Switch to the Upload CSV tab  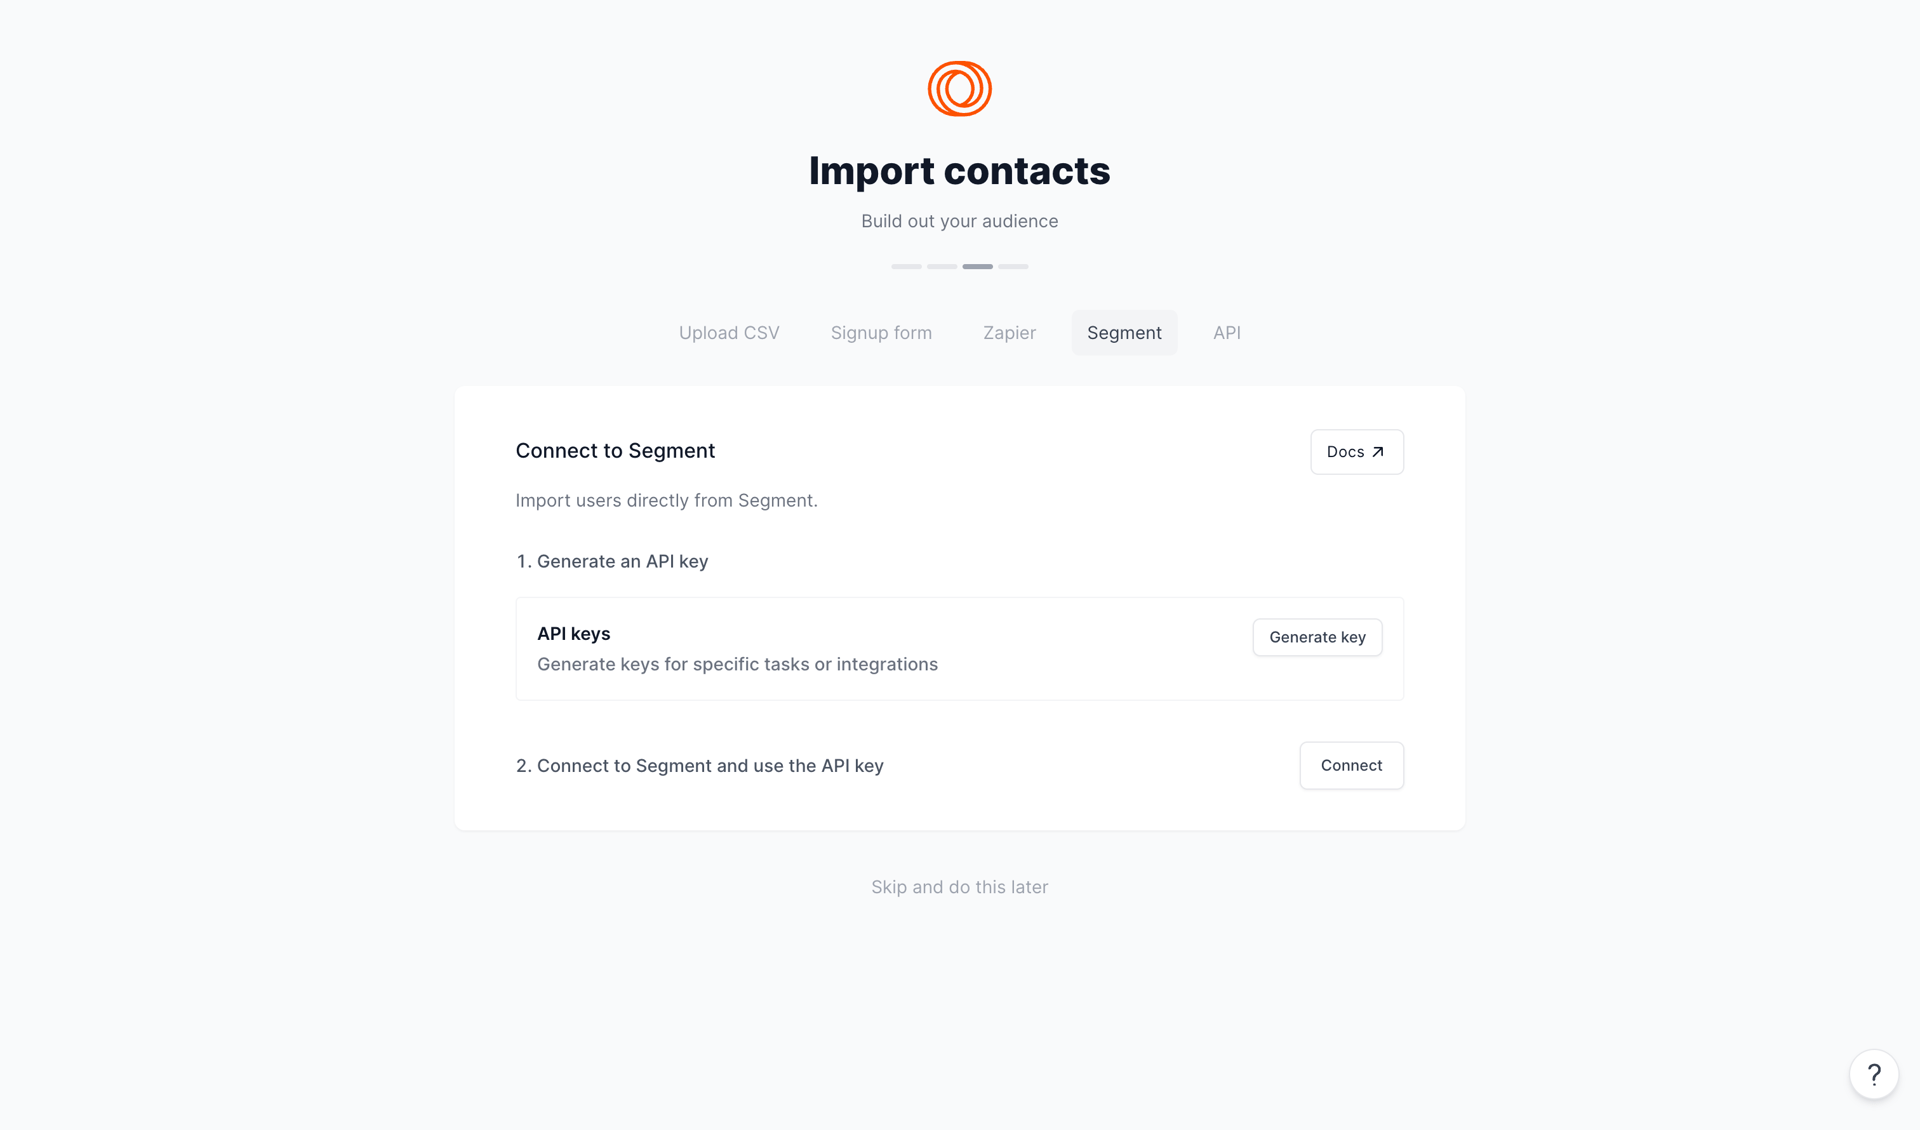(x=728, y=332)
